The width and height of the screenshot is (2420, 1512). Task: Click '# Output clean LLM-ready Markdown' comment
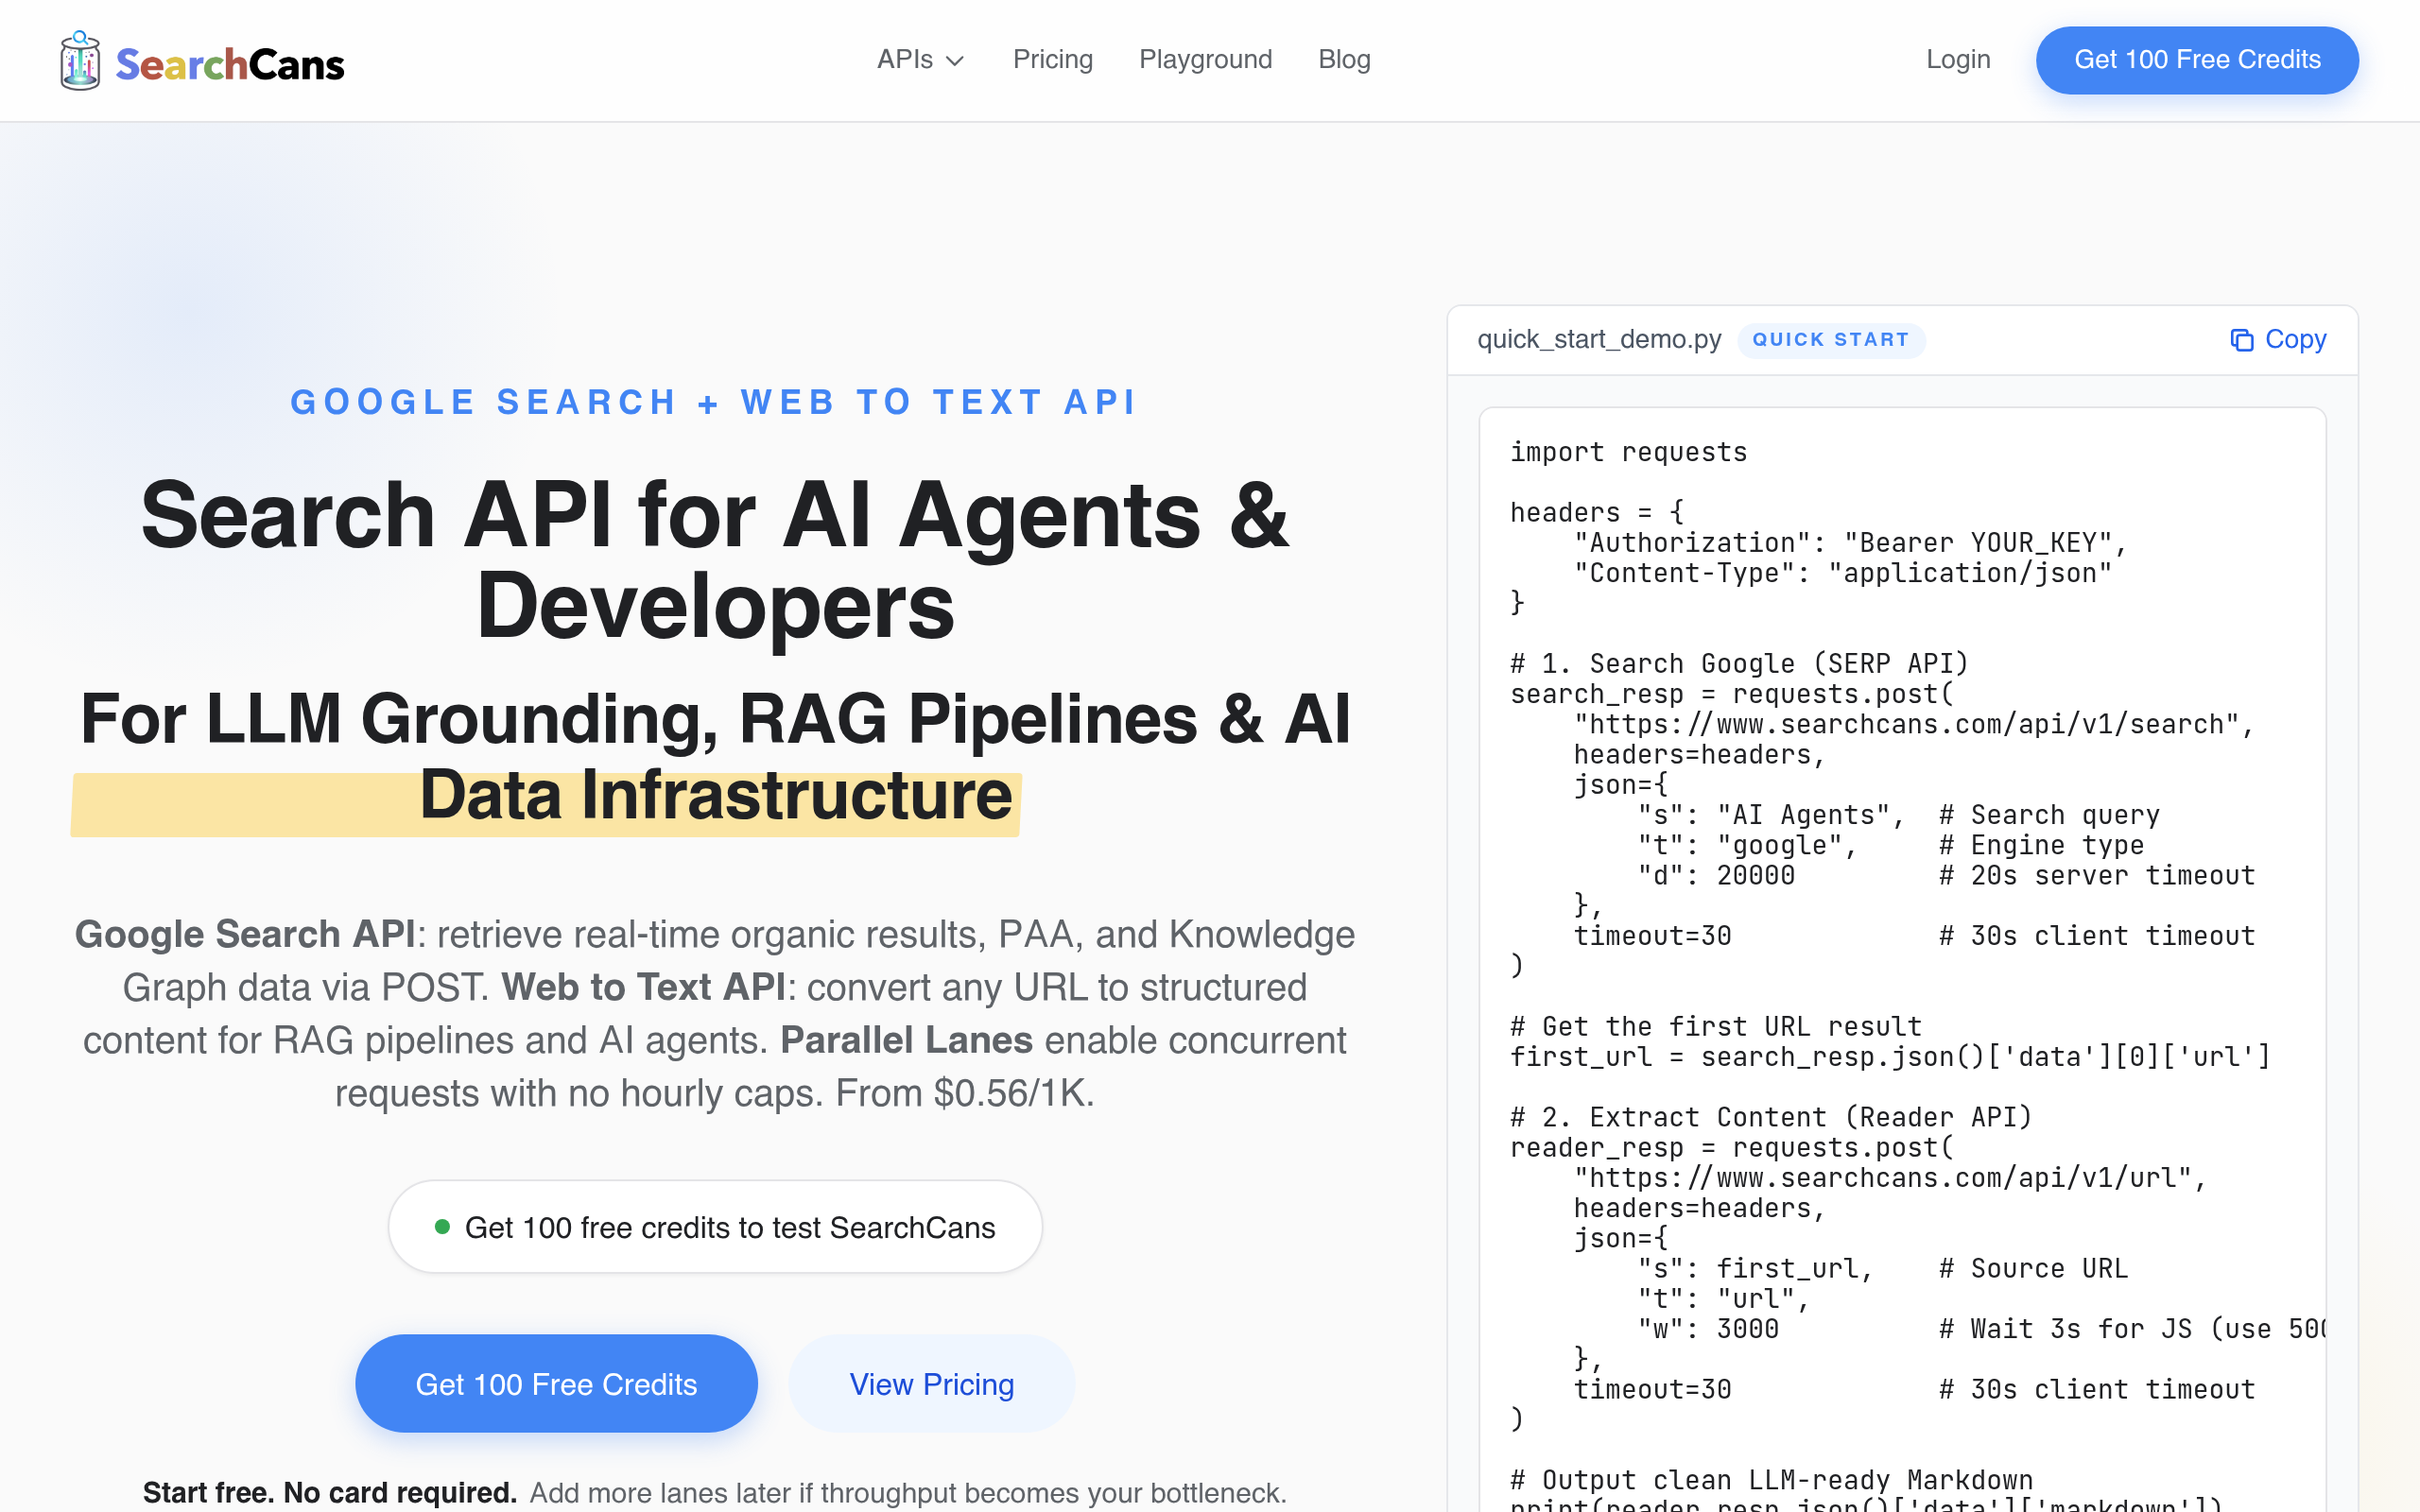pyautogui.click(x=1771, y=1480)
